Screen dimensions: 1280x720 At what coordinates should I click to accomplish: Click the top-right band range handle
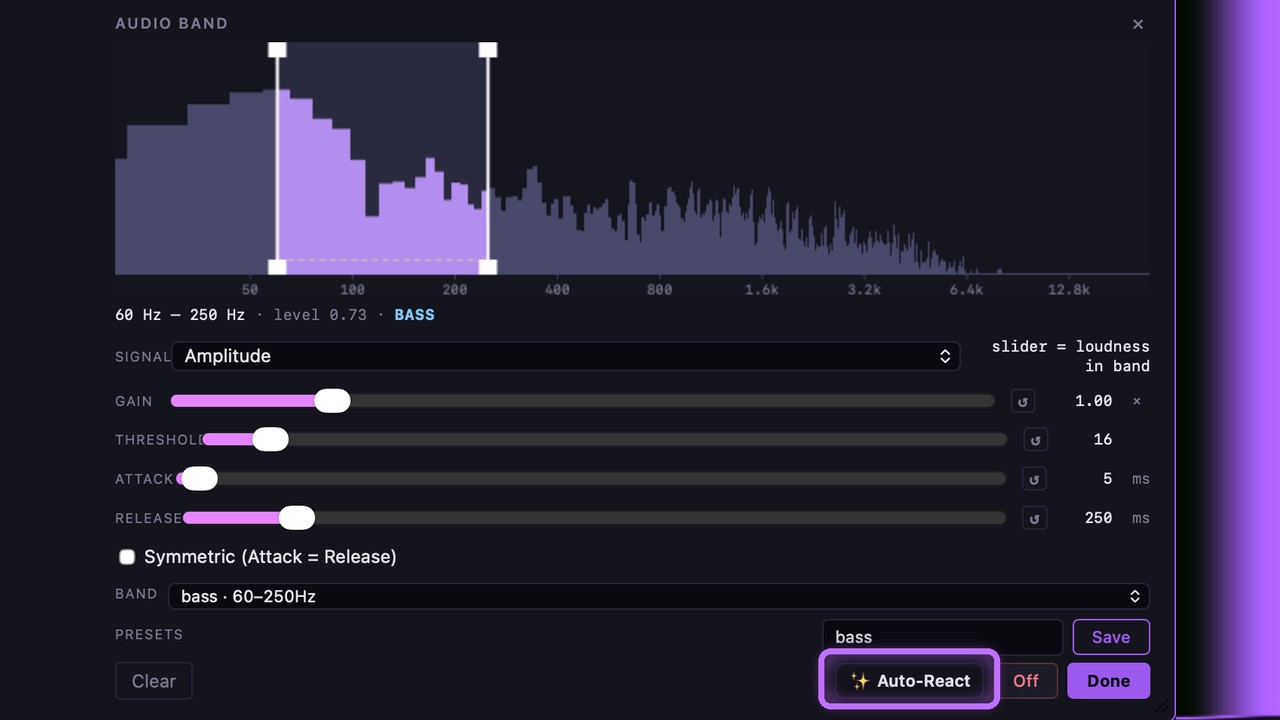[x=488, y=50]
